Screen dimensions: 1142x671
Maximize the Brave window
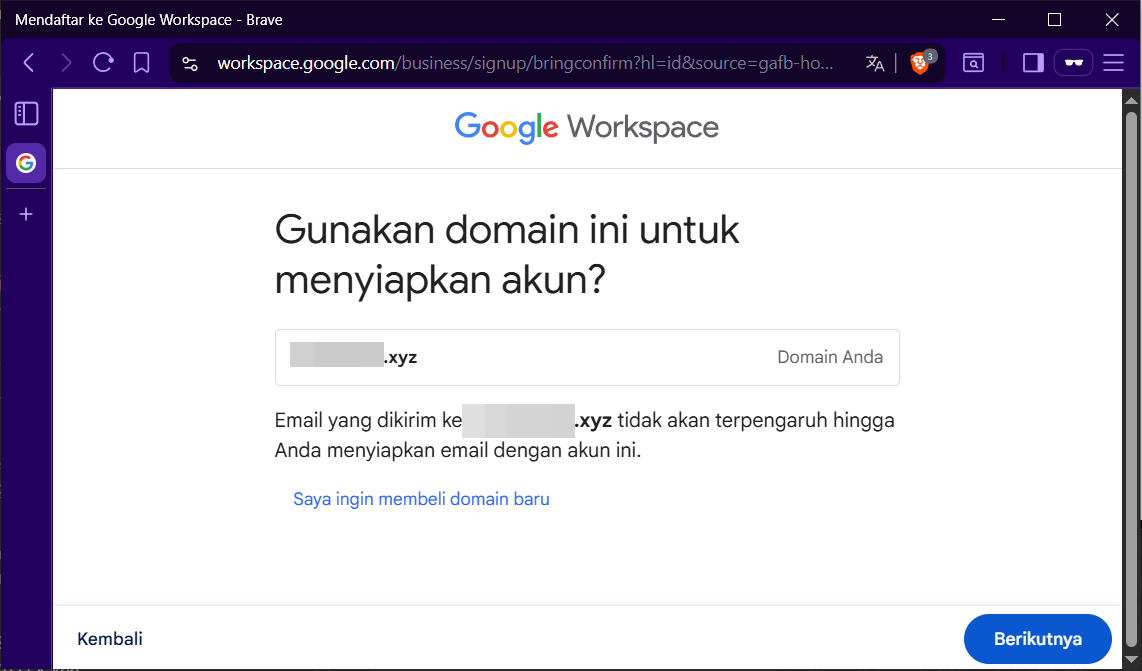point(1054,20)
